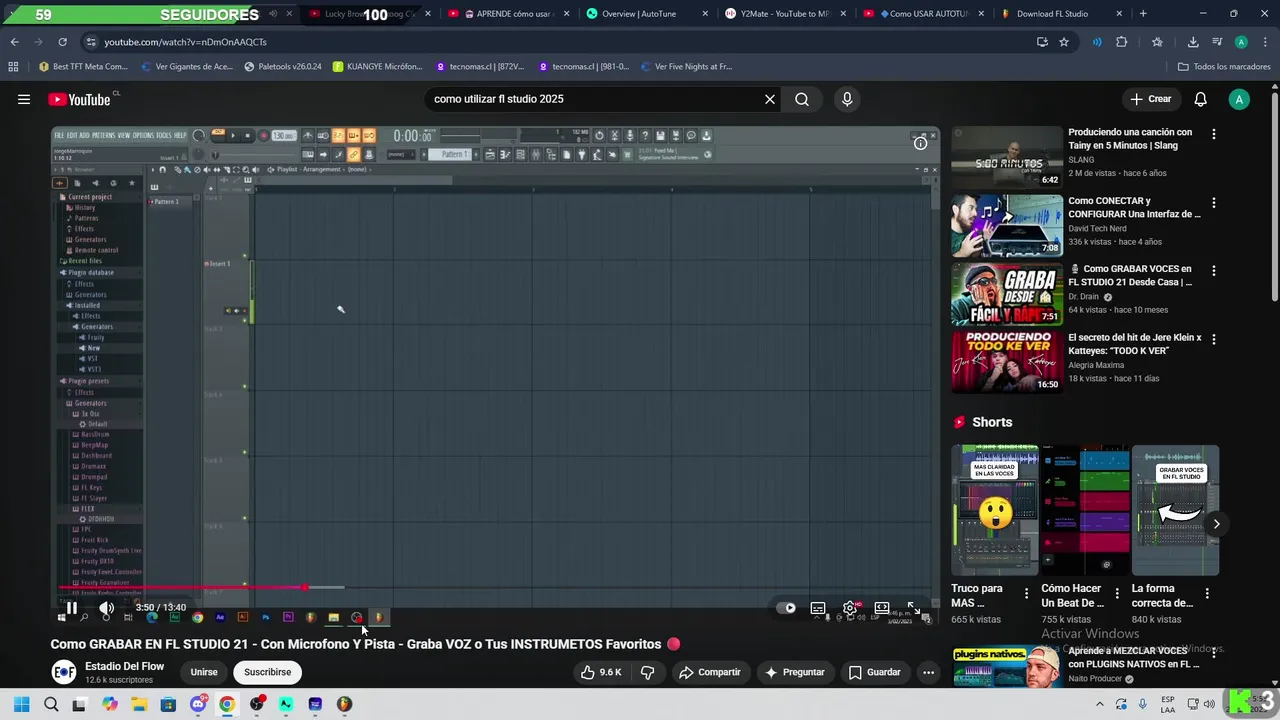Dislike this video
The height and width of the screenshot is (720, 1280).
[x=647, y=672]
